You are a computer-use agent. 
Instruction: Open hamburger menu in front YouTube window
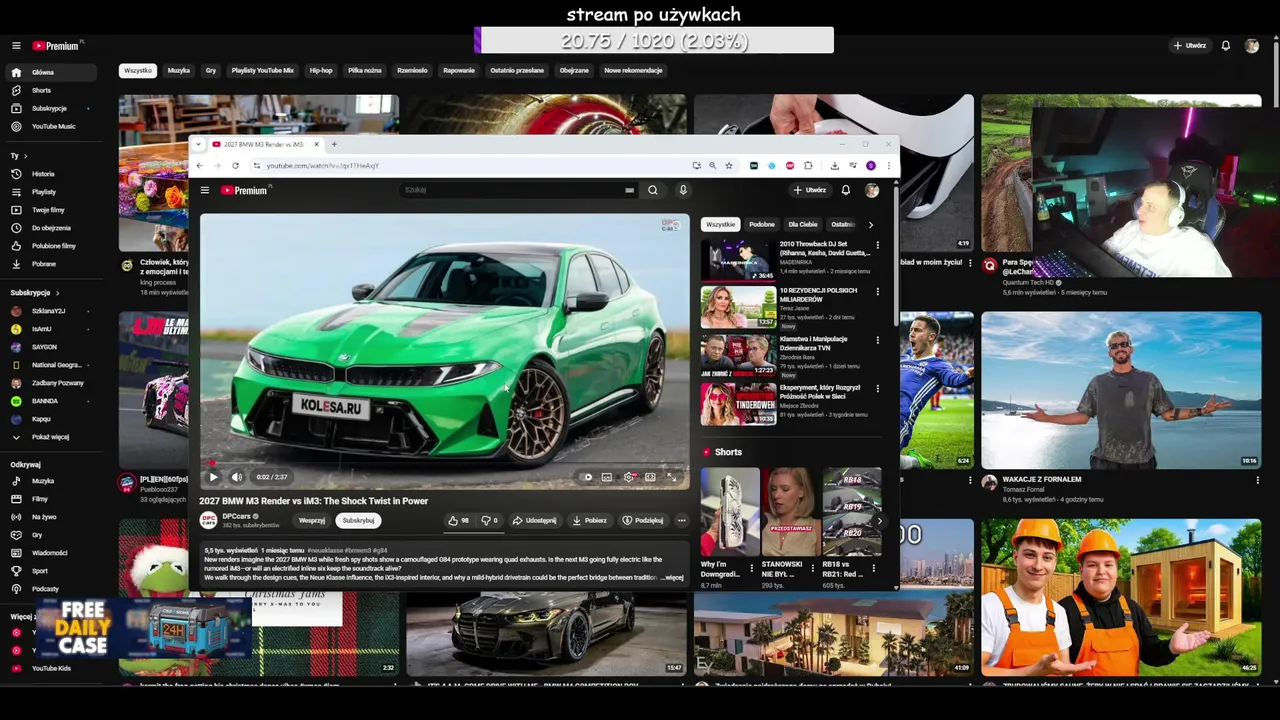(205, 190)
